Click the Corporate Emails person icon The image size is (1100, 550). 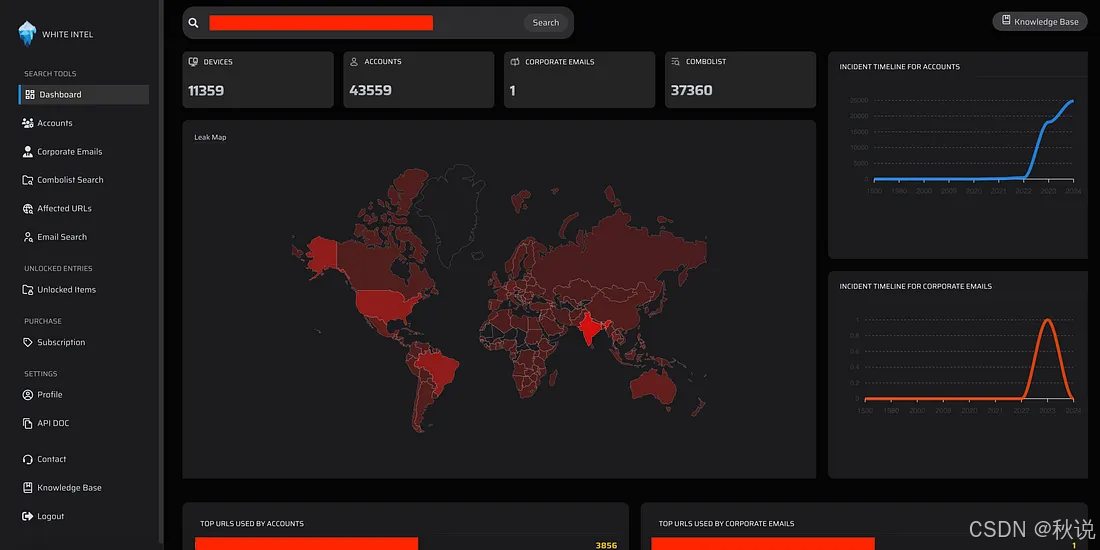[28, 152]
